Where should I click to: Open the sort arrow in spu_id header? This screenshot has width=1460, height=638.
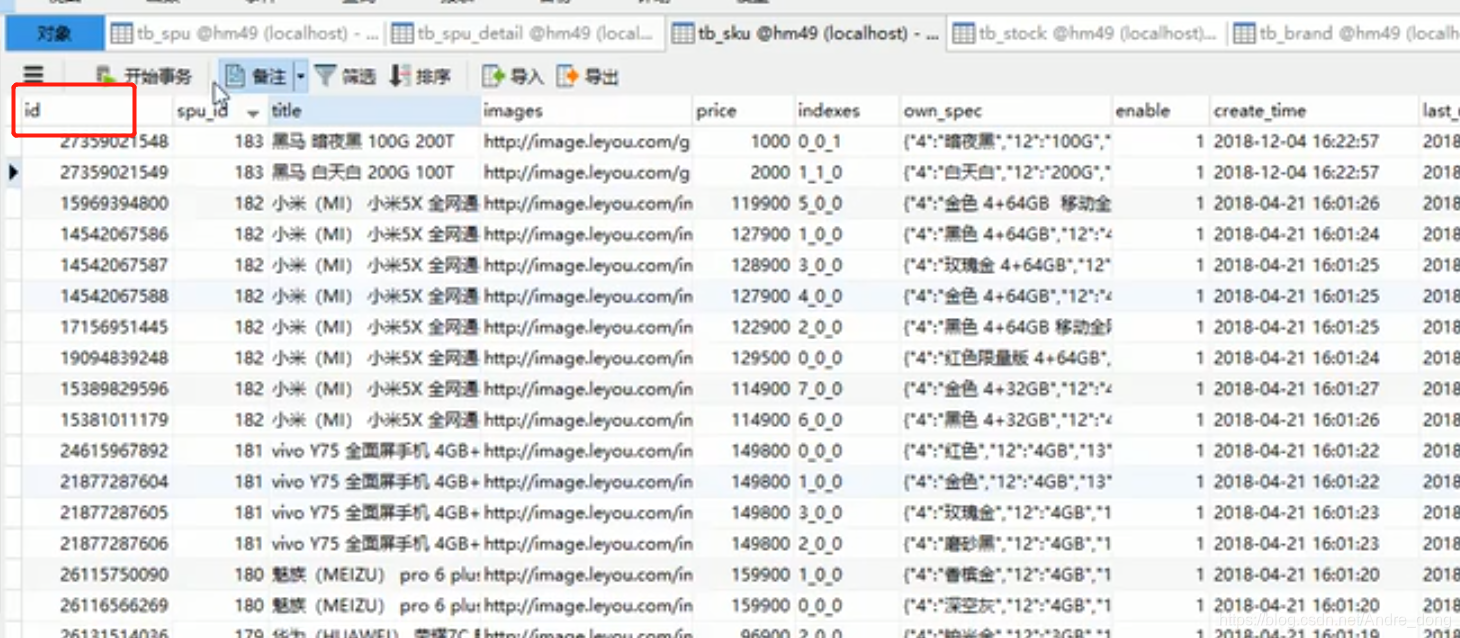253,113
